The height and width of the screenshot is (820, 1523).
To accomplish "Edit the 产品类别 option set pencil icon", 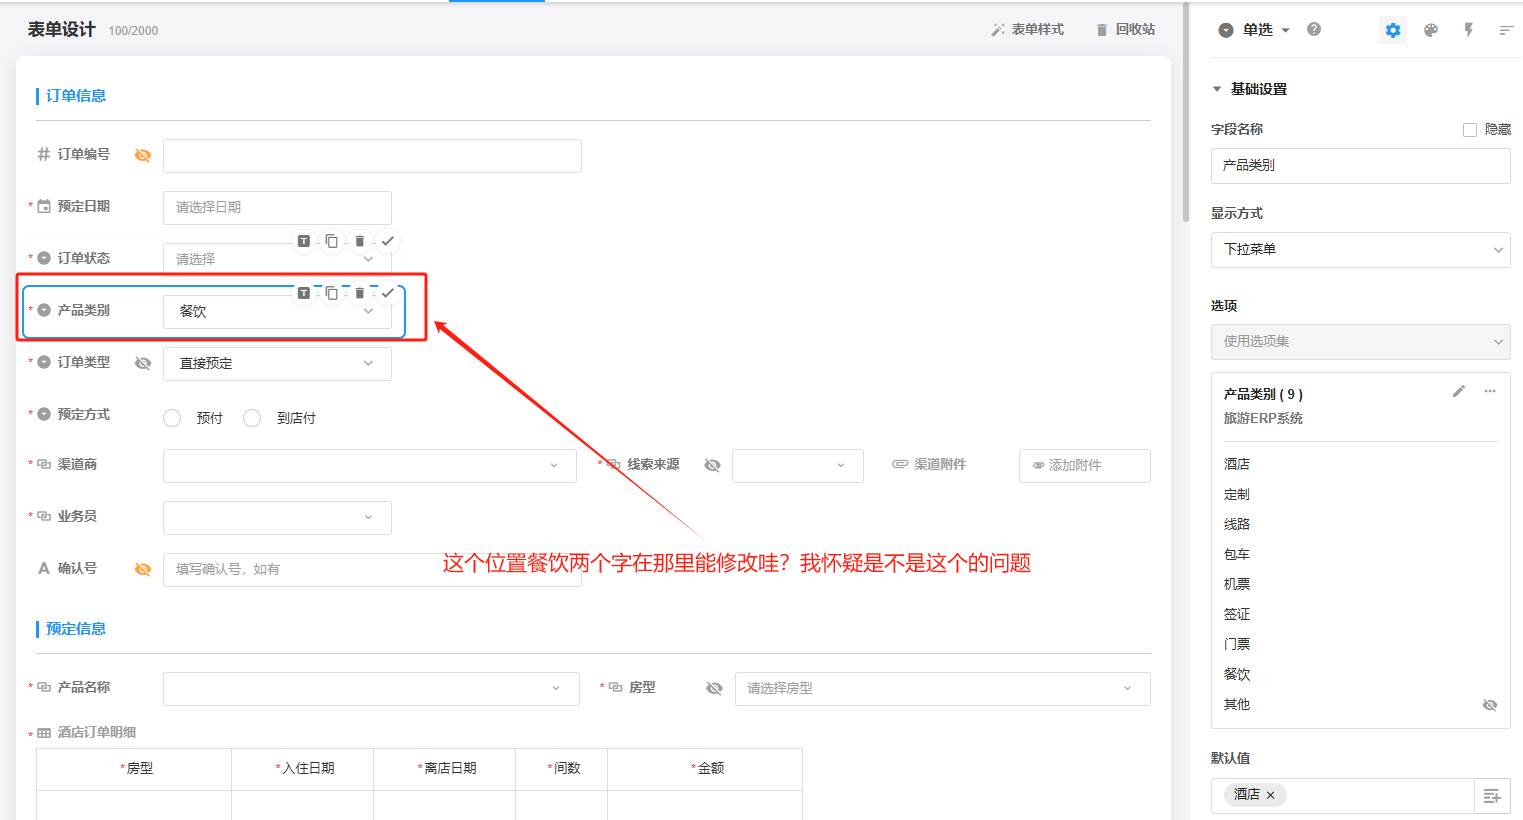I will [1459, 391].
